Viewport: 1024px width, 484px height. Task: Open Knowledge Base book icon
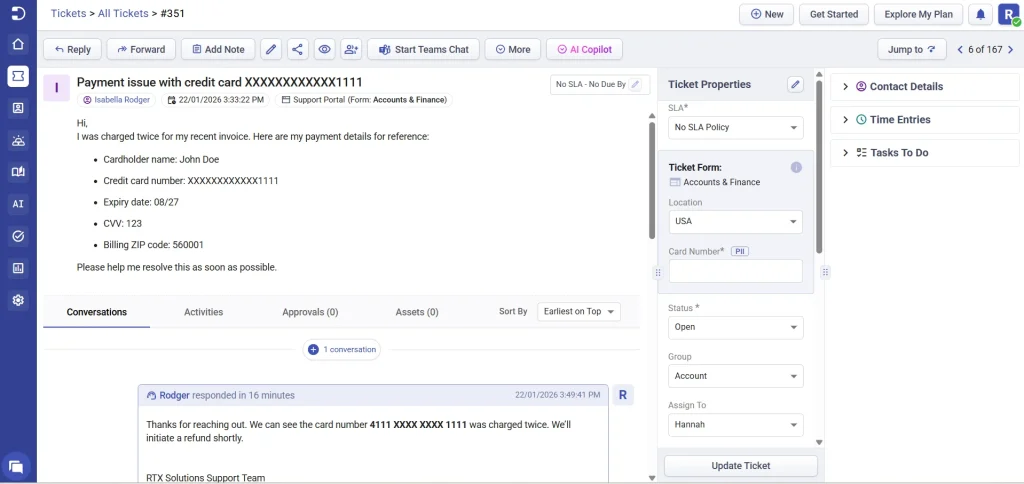18,172
